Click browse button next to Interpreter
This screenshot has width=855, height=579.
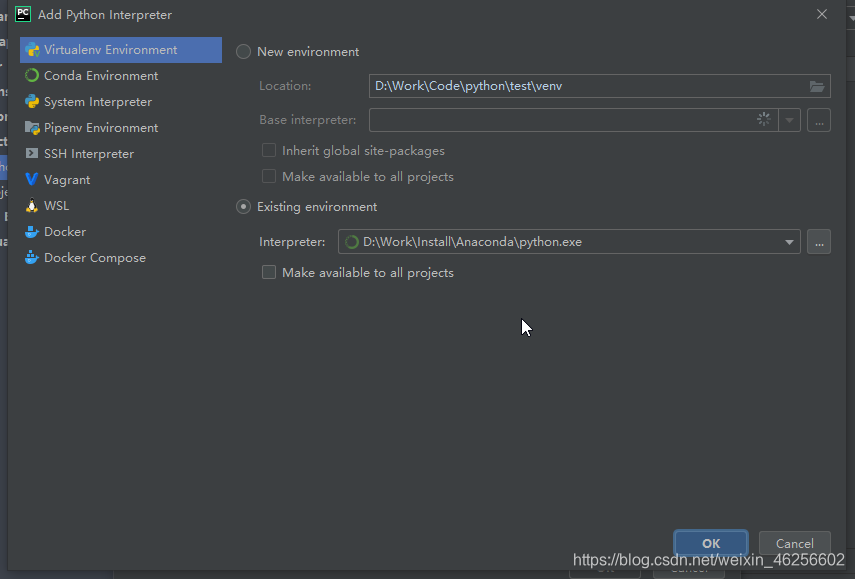[x=819, y=242]
